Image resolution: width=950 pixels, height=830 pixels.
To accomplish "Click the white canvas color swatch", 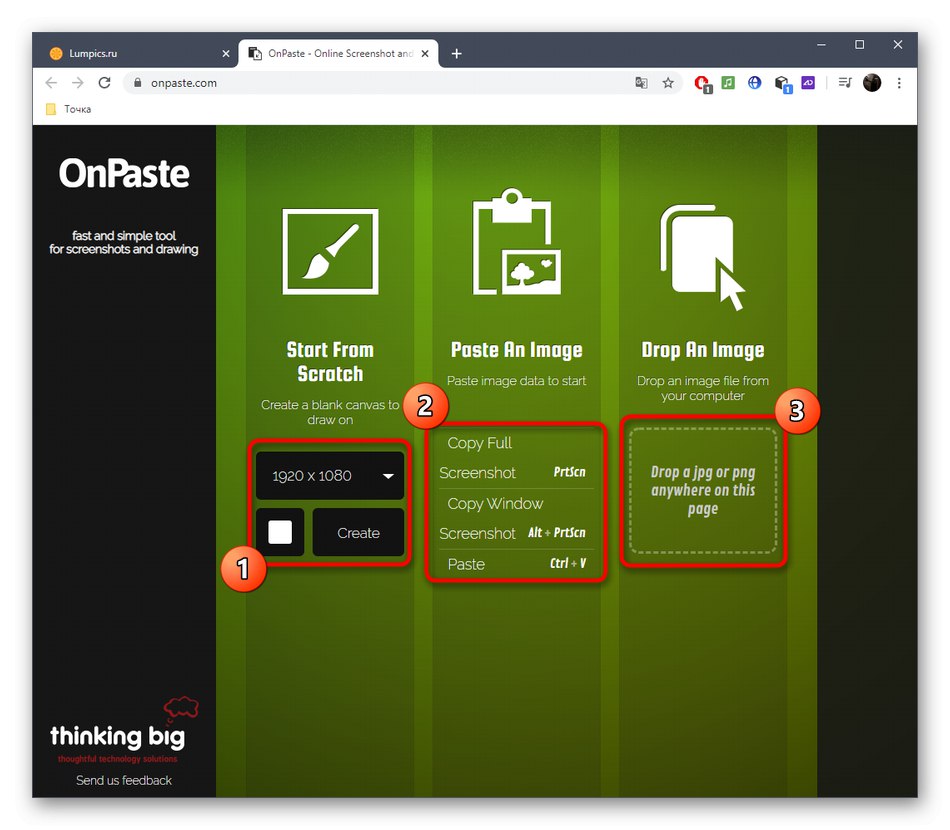I will (x=280, y=532).
